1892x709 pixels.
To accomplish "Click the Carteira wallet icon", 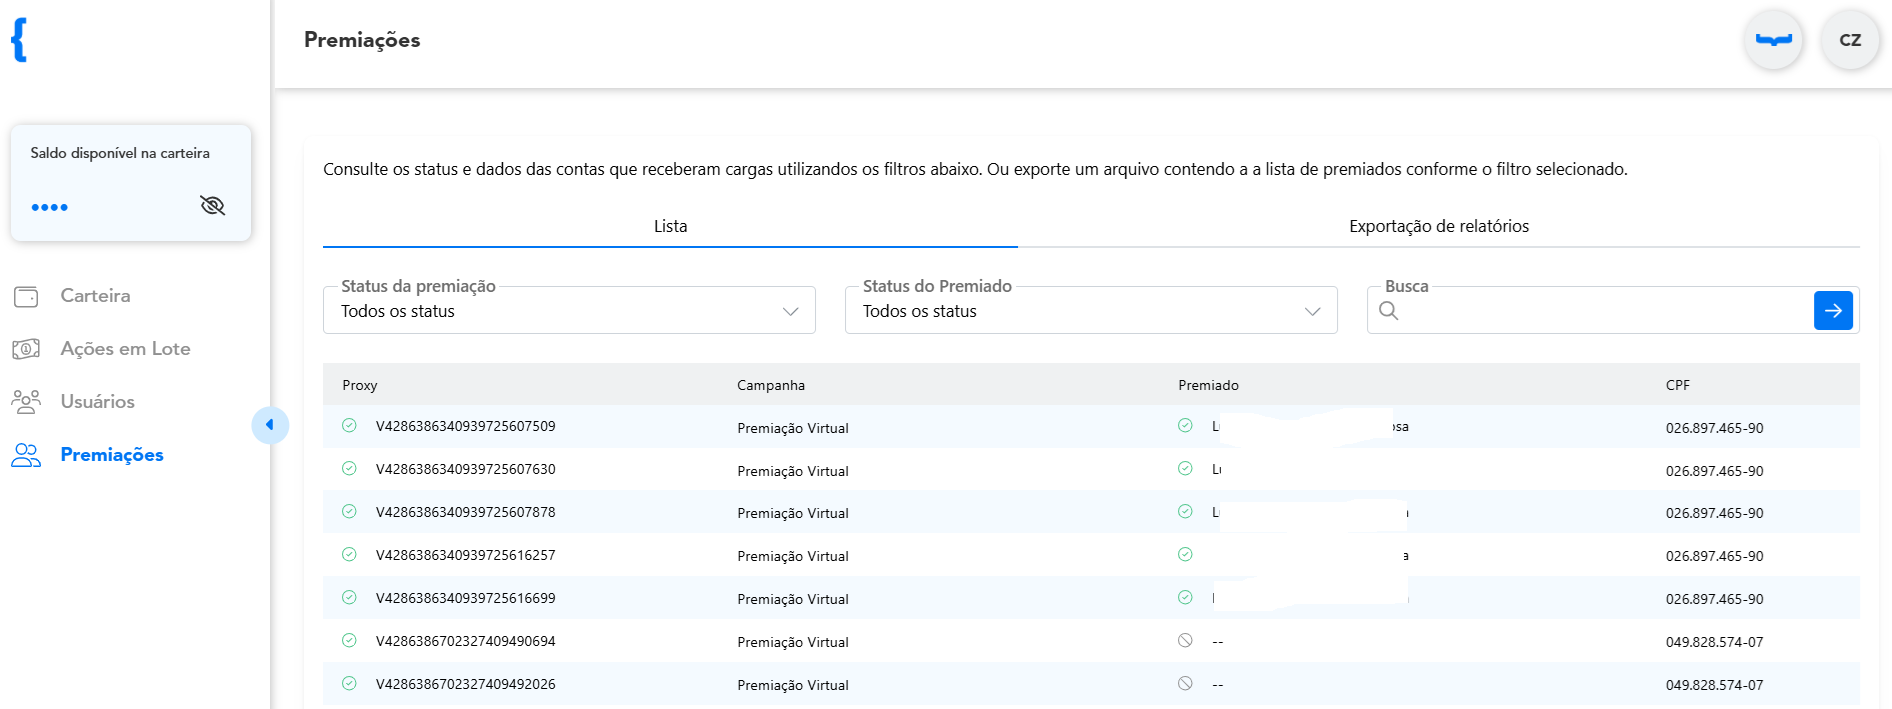I will pyautogui.click(x=26, y=296).
